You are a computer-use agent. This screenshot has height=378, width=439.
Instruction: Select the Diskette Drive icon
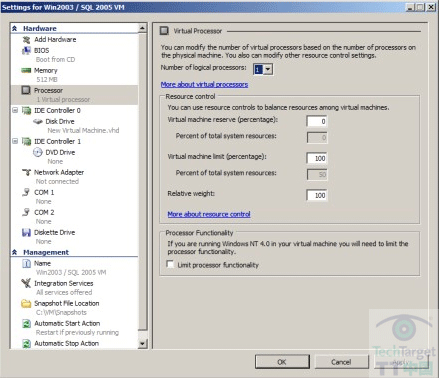pos(26,232)
